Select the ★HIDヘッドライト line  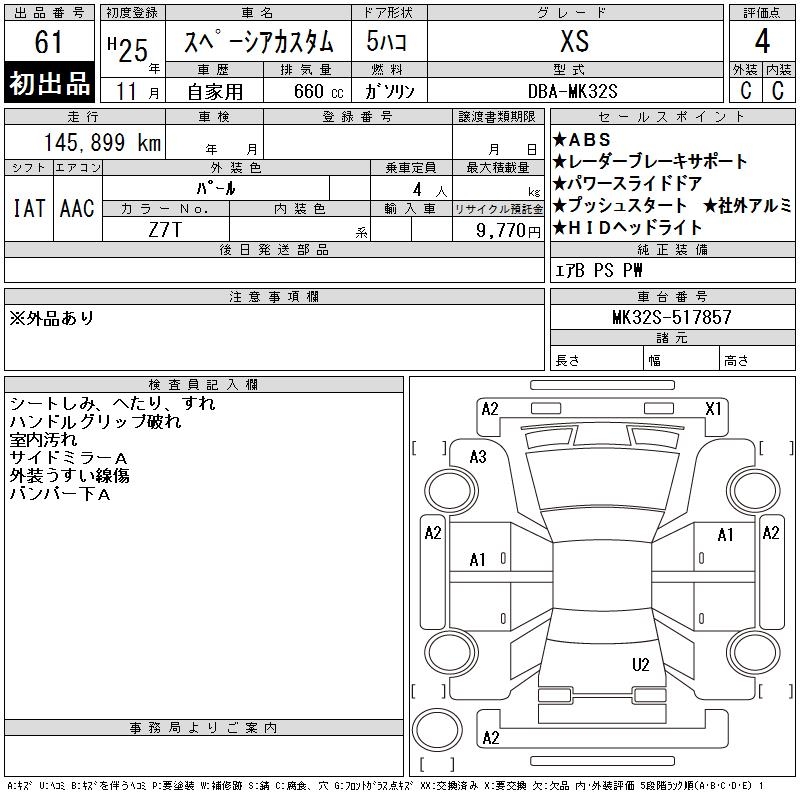[628, 228]
